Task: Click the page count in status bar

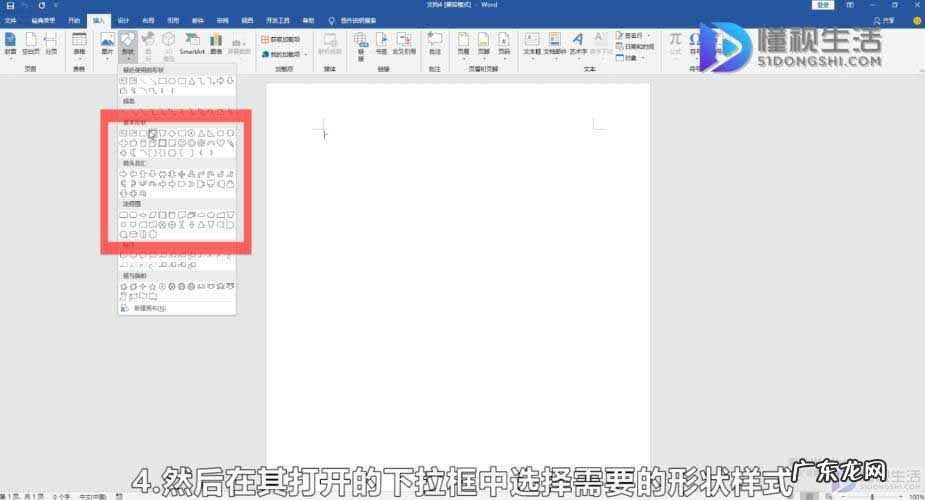Action: point(22,496)
